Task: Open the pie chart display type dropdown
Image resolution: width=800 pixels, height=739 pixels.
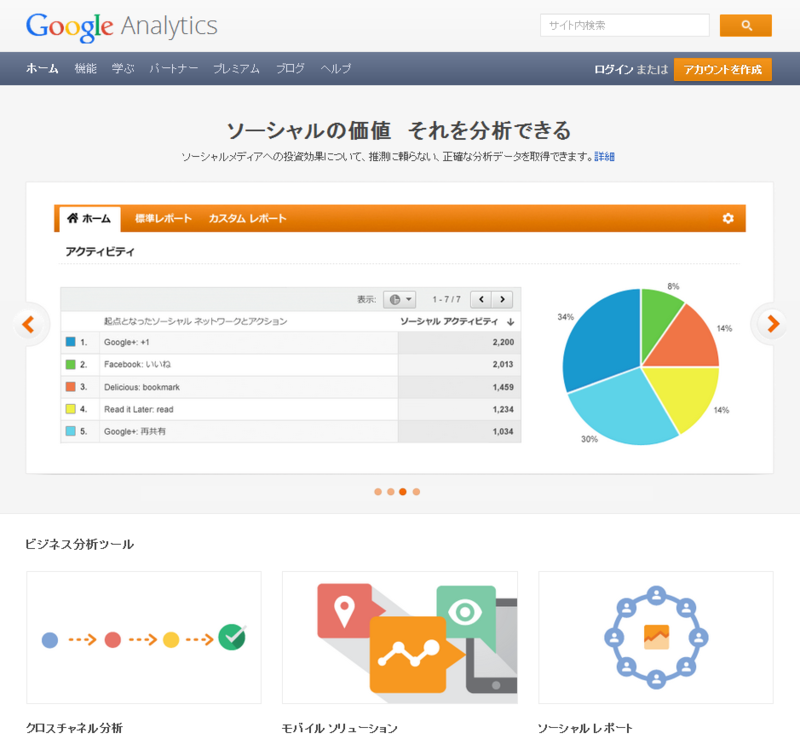Action: pyautogui.click(x=399, y=300)
